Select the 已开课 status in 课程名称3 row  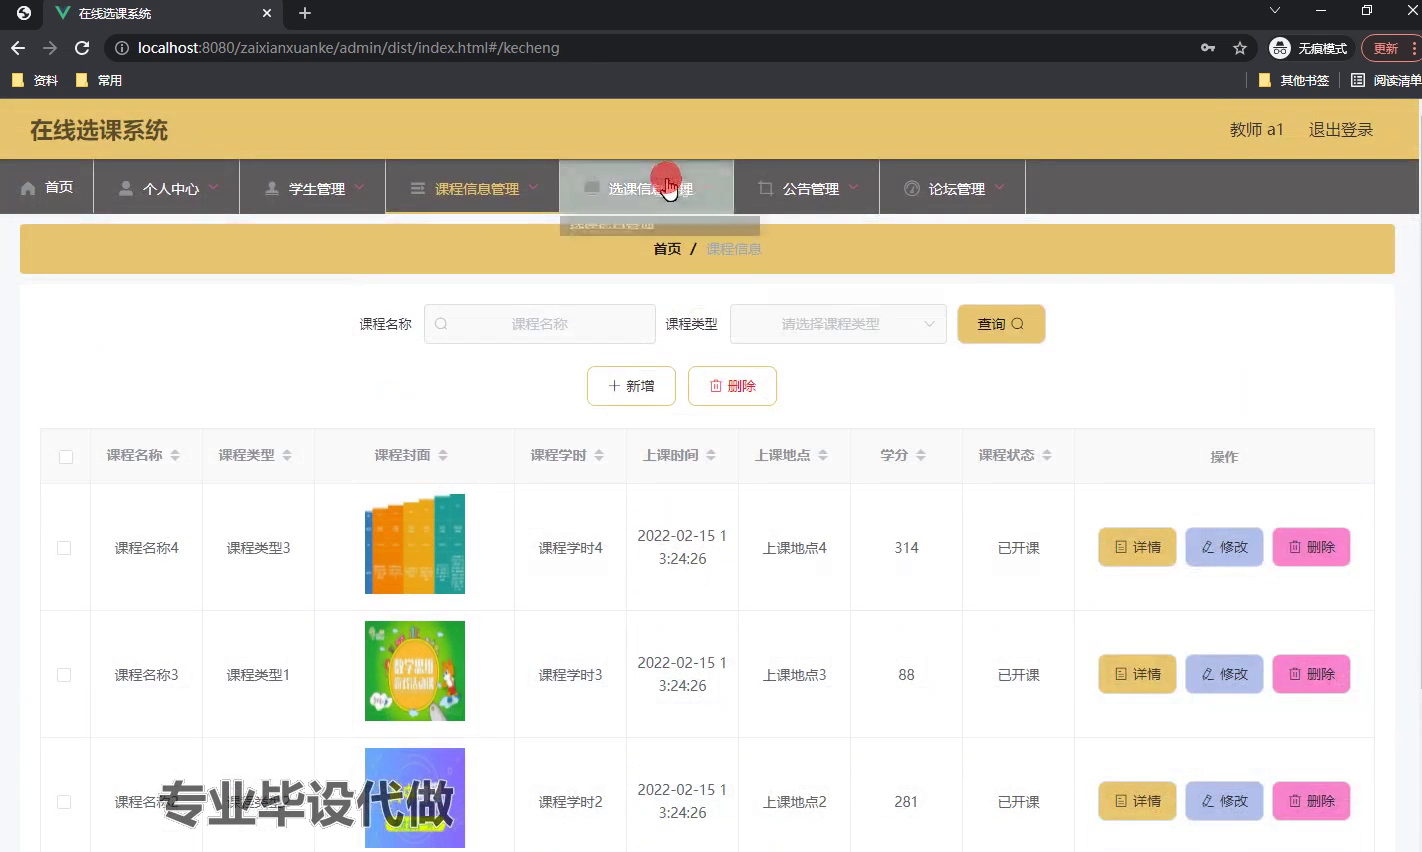click(1019, 675)
